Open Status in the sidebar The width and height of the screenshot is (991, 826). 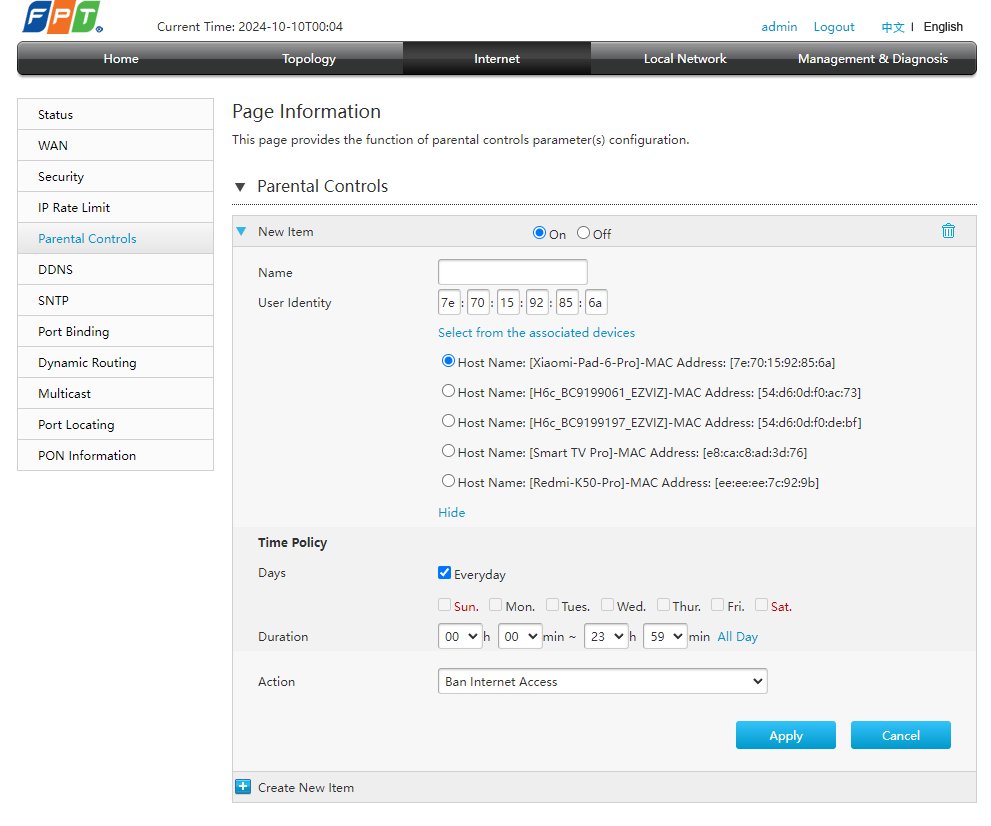click(116, 114)
